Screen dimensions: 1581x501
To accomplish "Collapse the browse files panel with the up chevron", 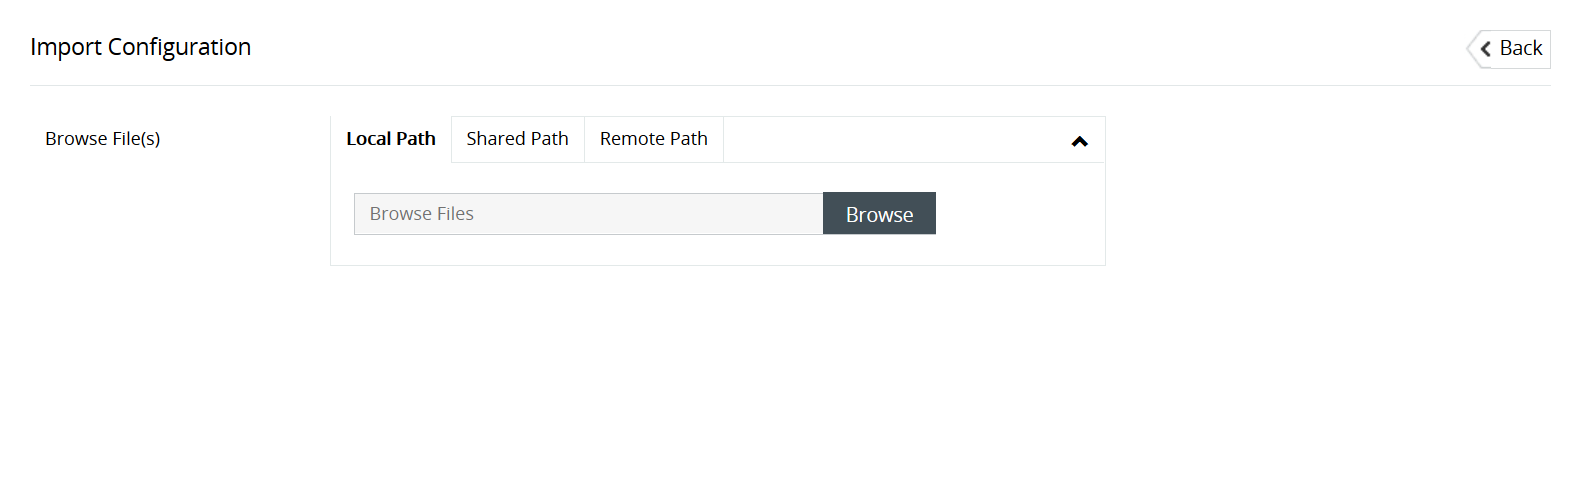I will tap(1079, 141).
